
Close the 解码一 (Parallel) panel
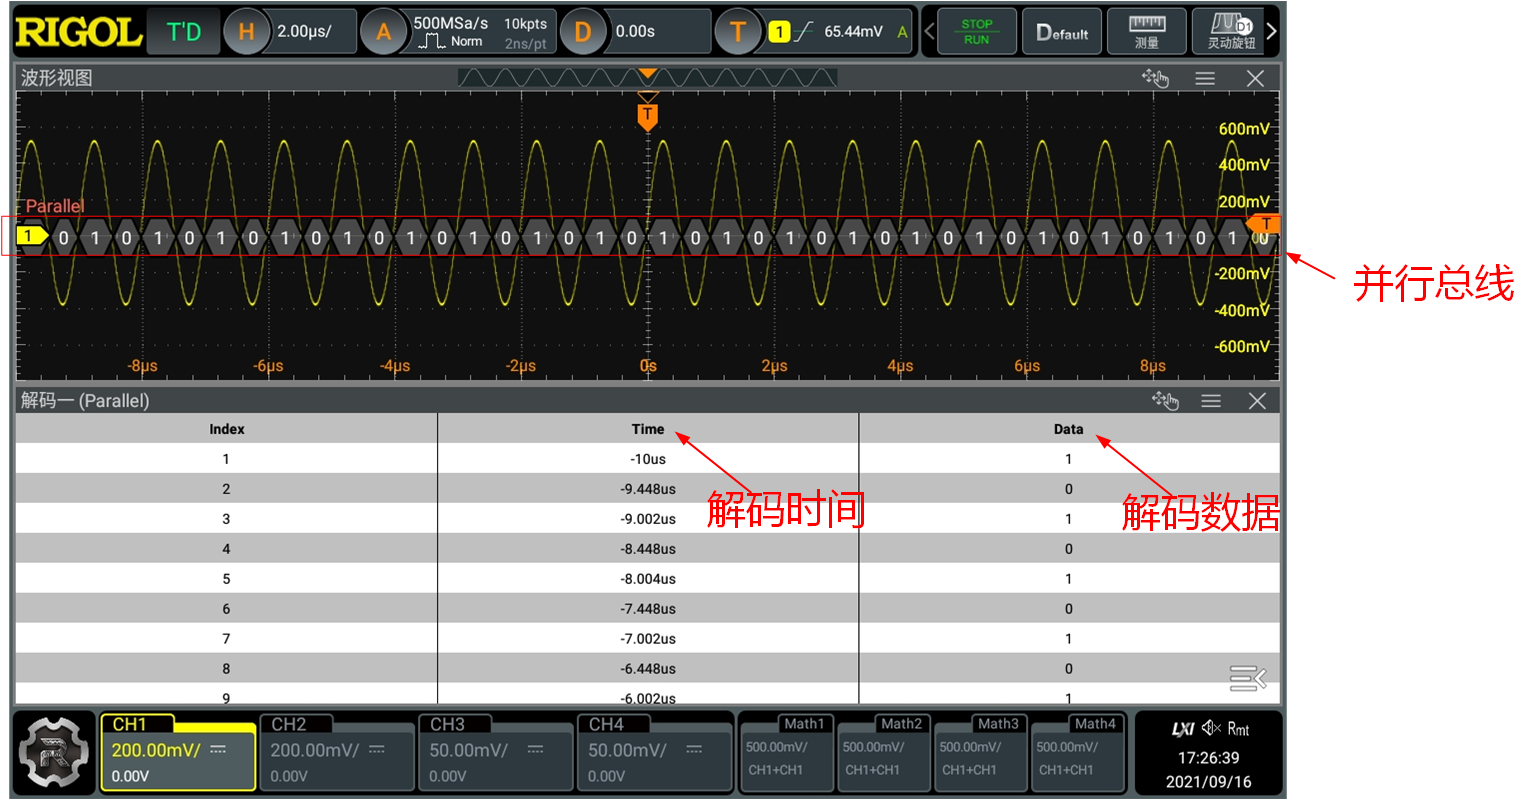click(1257, 401)
